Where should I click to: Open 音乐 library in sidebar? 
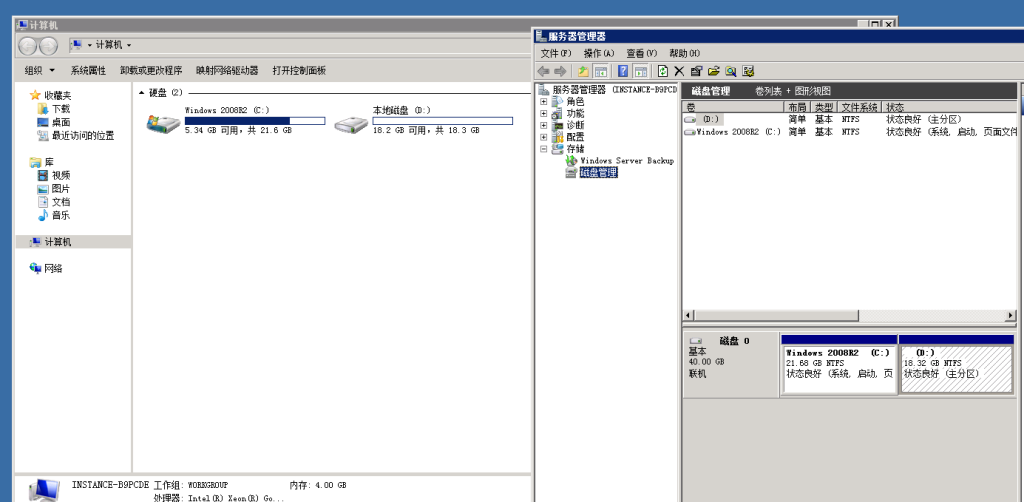click(x=61, y=215)
